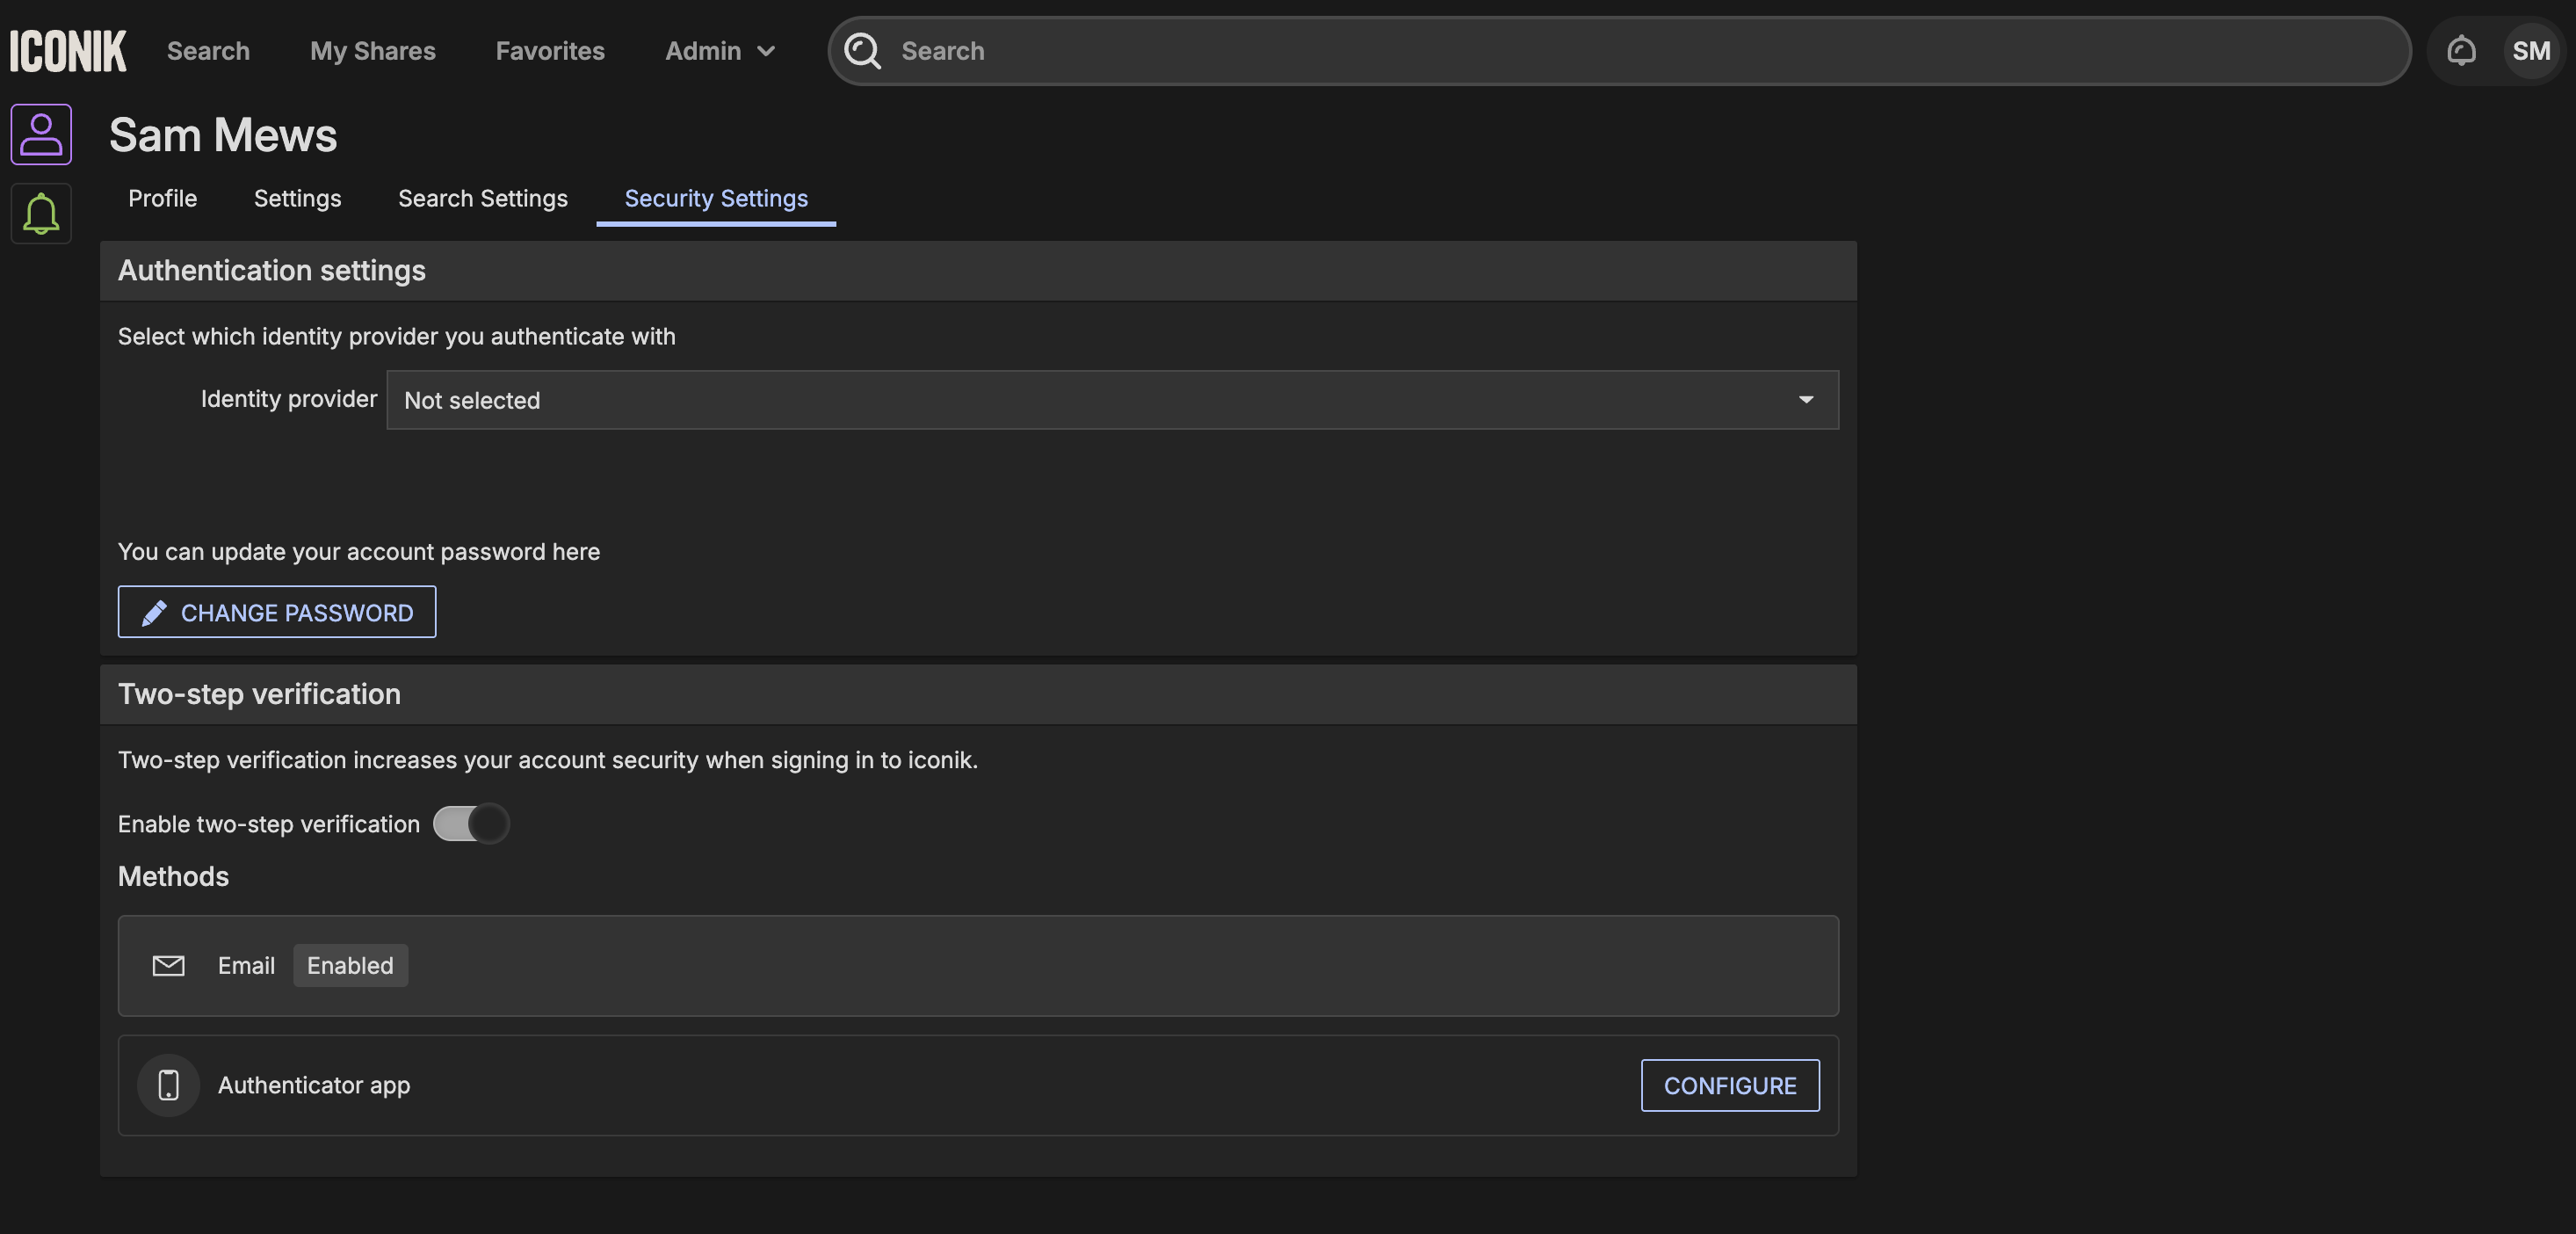Click Configure for Authenticator app

1729,1085
